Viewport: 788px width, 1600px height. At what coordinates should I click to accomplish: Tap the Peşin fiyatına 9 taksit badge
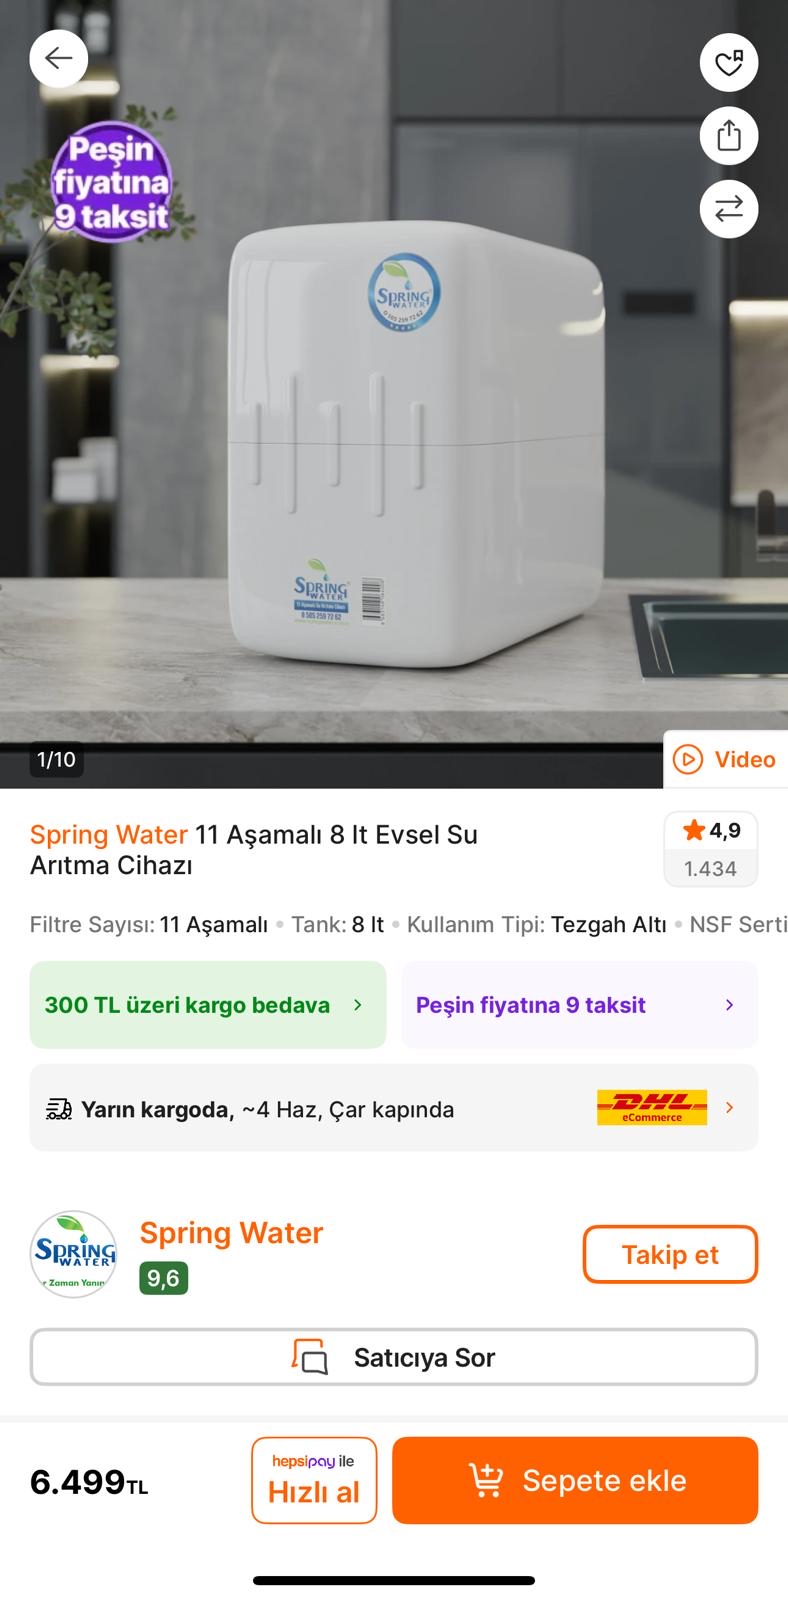[111, 182]
